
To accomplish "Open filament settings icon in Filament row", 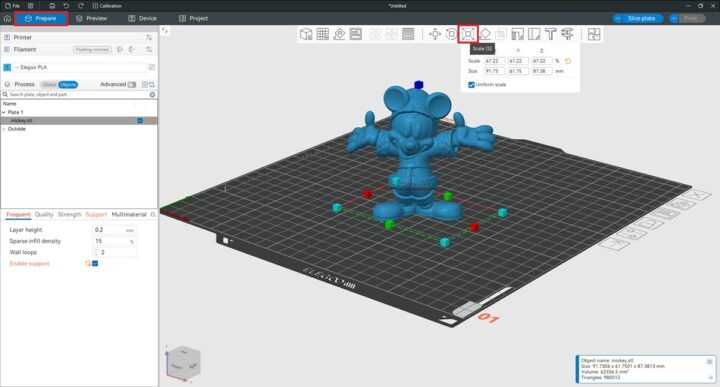I will (149, 49).
